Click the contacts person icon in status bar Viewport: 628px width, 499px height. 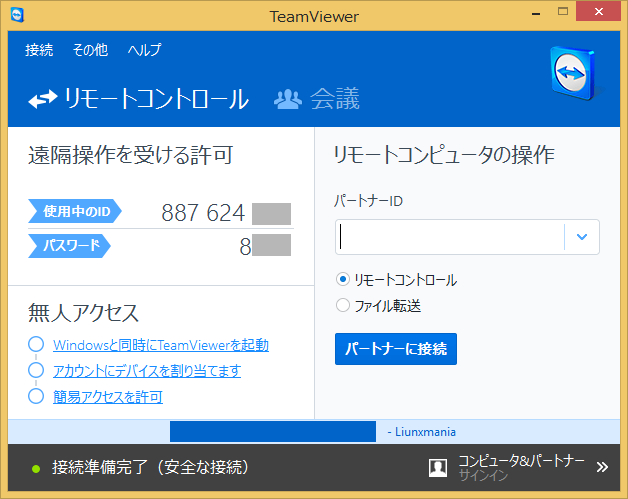point(438,467)
